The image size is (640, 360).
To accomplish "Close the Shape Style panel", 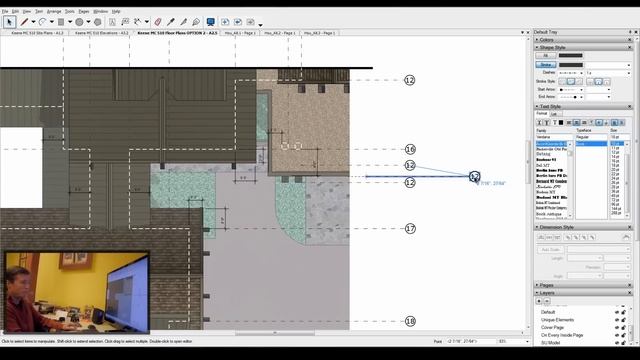I will pos(629,48).
